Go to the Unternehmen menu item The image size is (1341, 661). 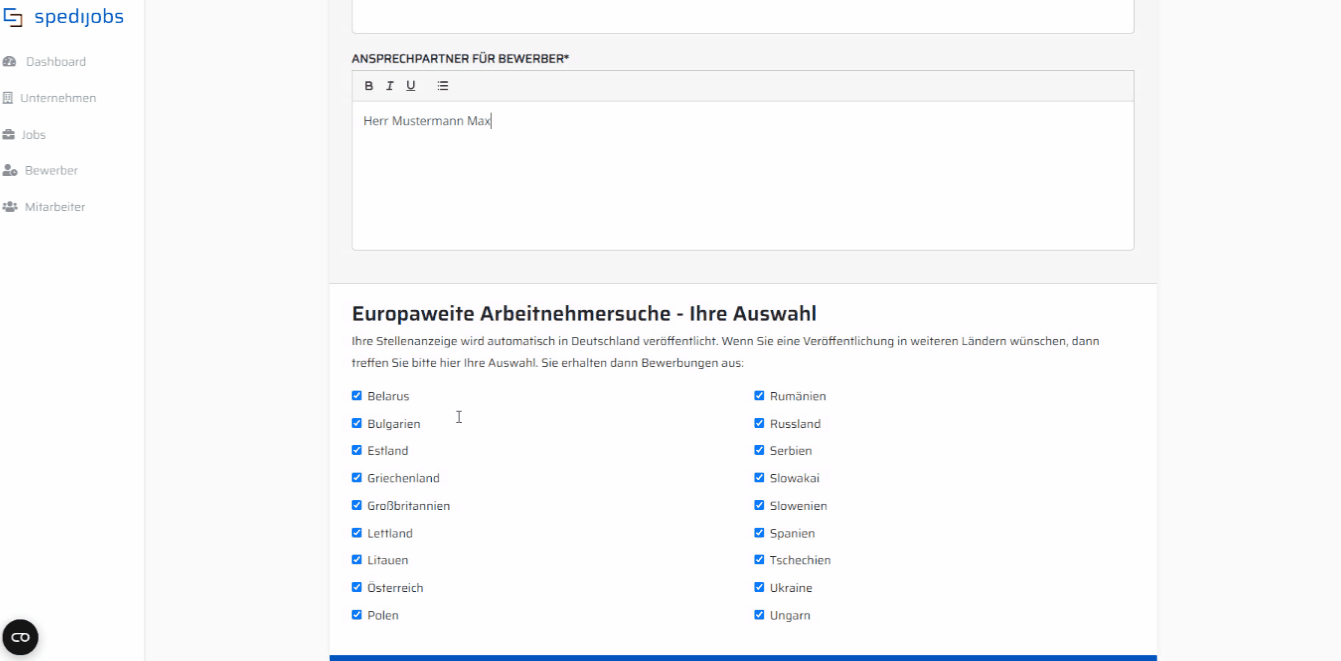point(58,98)
